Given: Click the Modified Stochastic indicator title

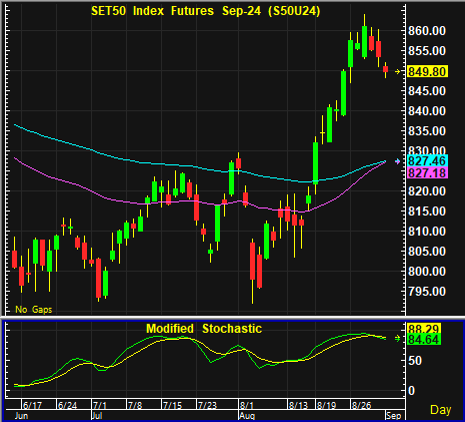Looking at the screenshot, I should point(204,329).
